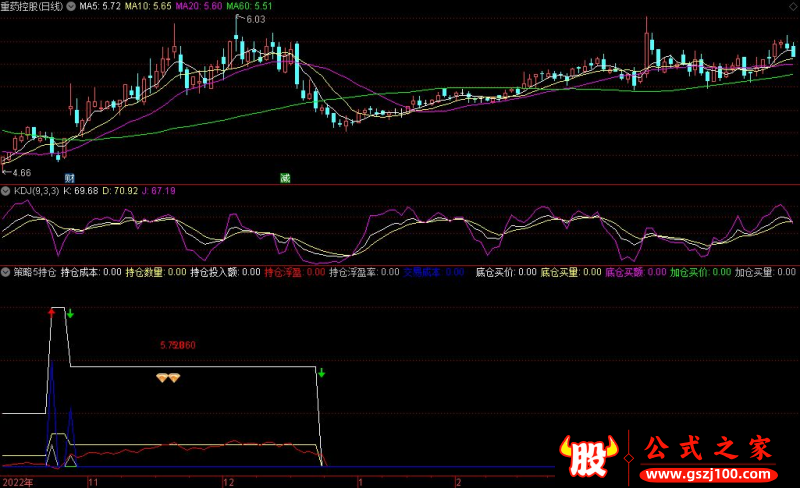Click the red up arrow buy signal
800x488 pixels.
(51, 313)
